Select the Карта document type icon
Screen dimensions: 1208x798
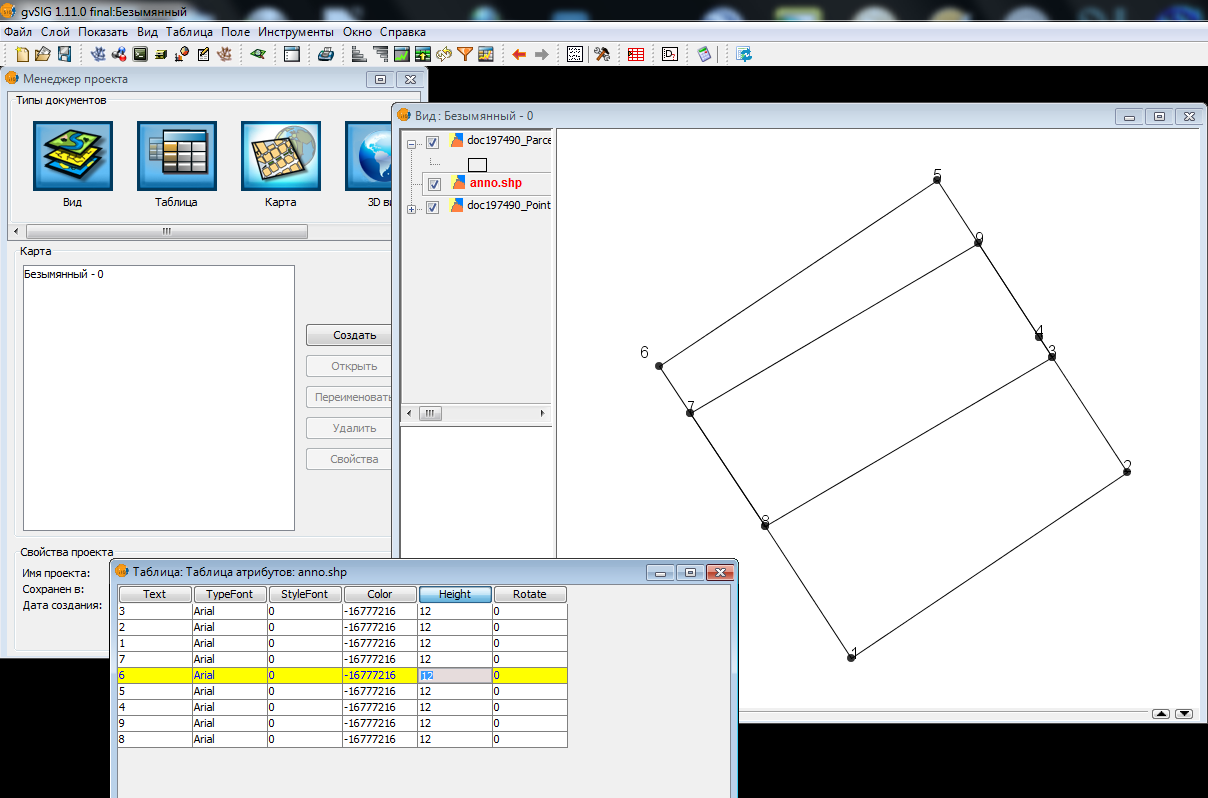point(280,156)
